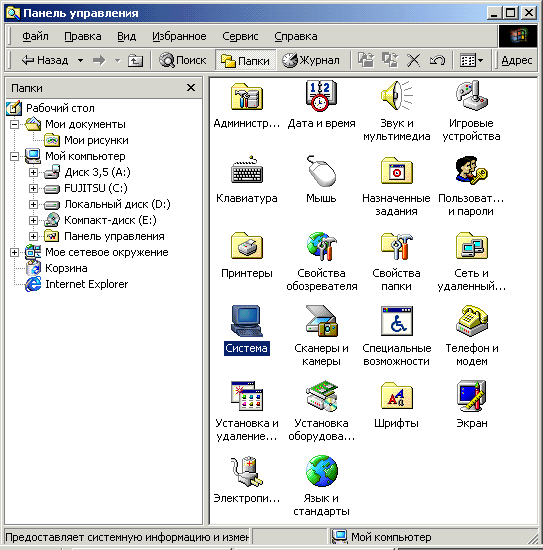Image resolution: width=543 pixels, height=550 pixels.
Task: Expand Мое сетевое окружение node
Action: coord(14,252)
